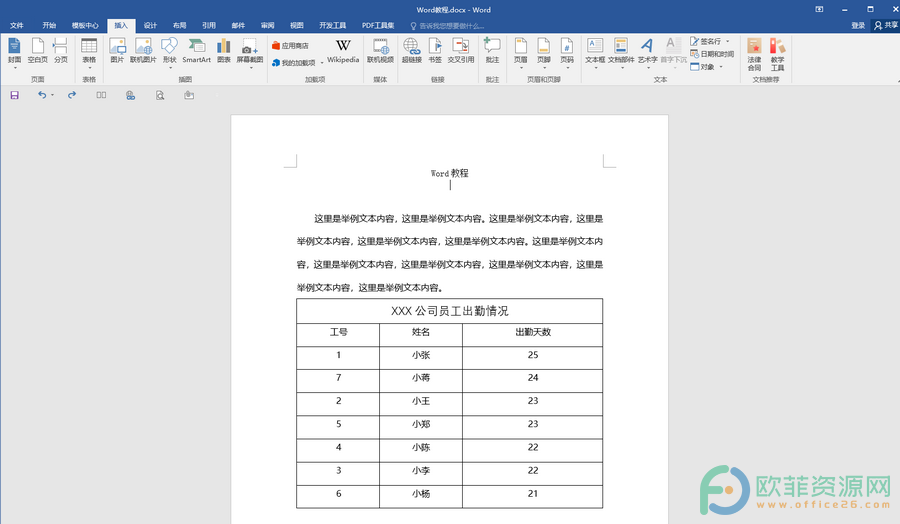Click the Tell Me search box
The width and height of the screenshot is (900, 524).
coord(447,26)
